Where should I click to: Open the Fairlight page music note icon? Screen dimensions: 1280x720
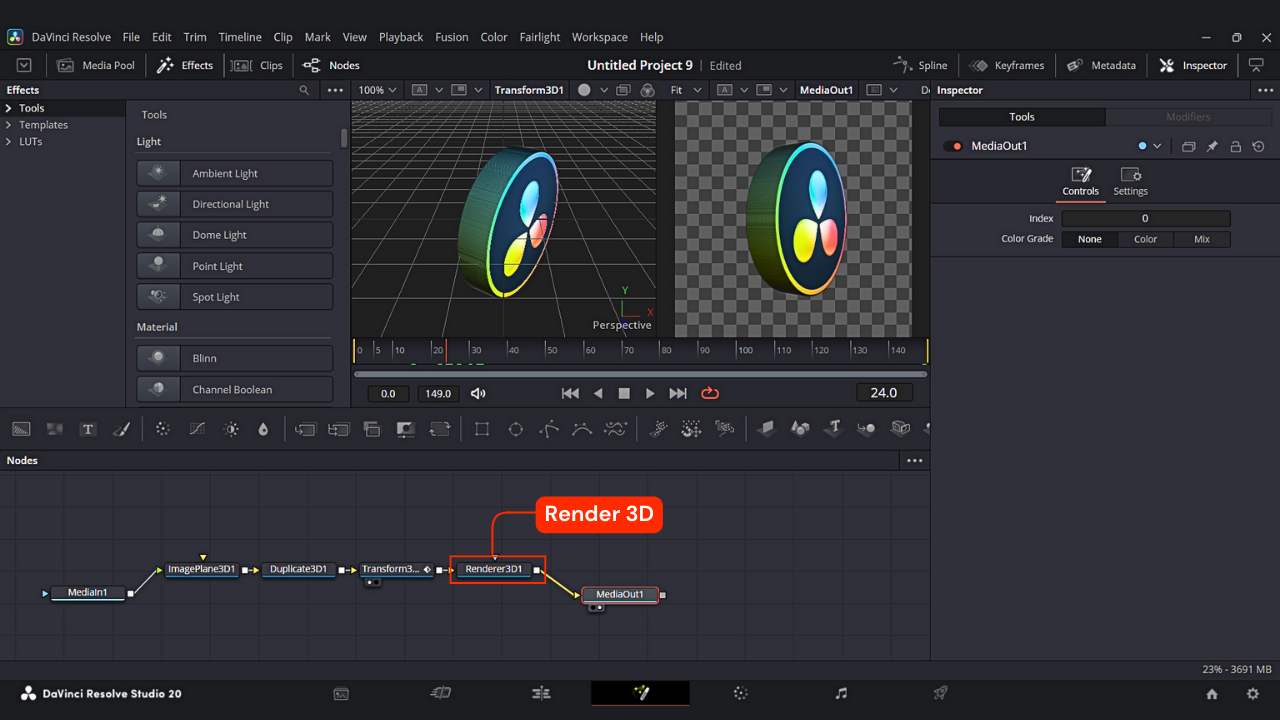pos(841,693)
